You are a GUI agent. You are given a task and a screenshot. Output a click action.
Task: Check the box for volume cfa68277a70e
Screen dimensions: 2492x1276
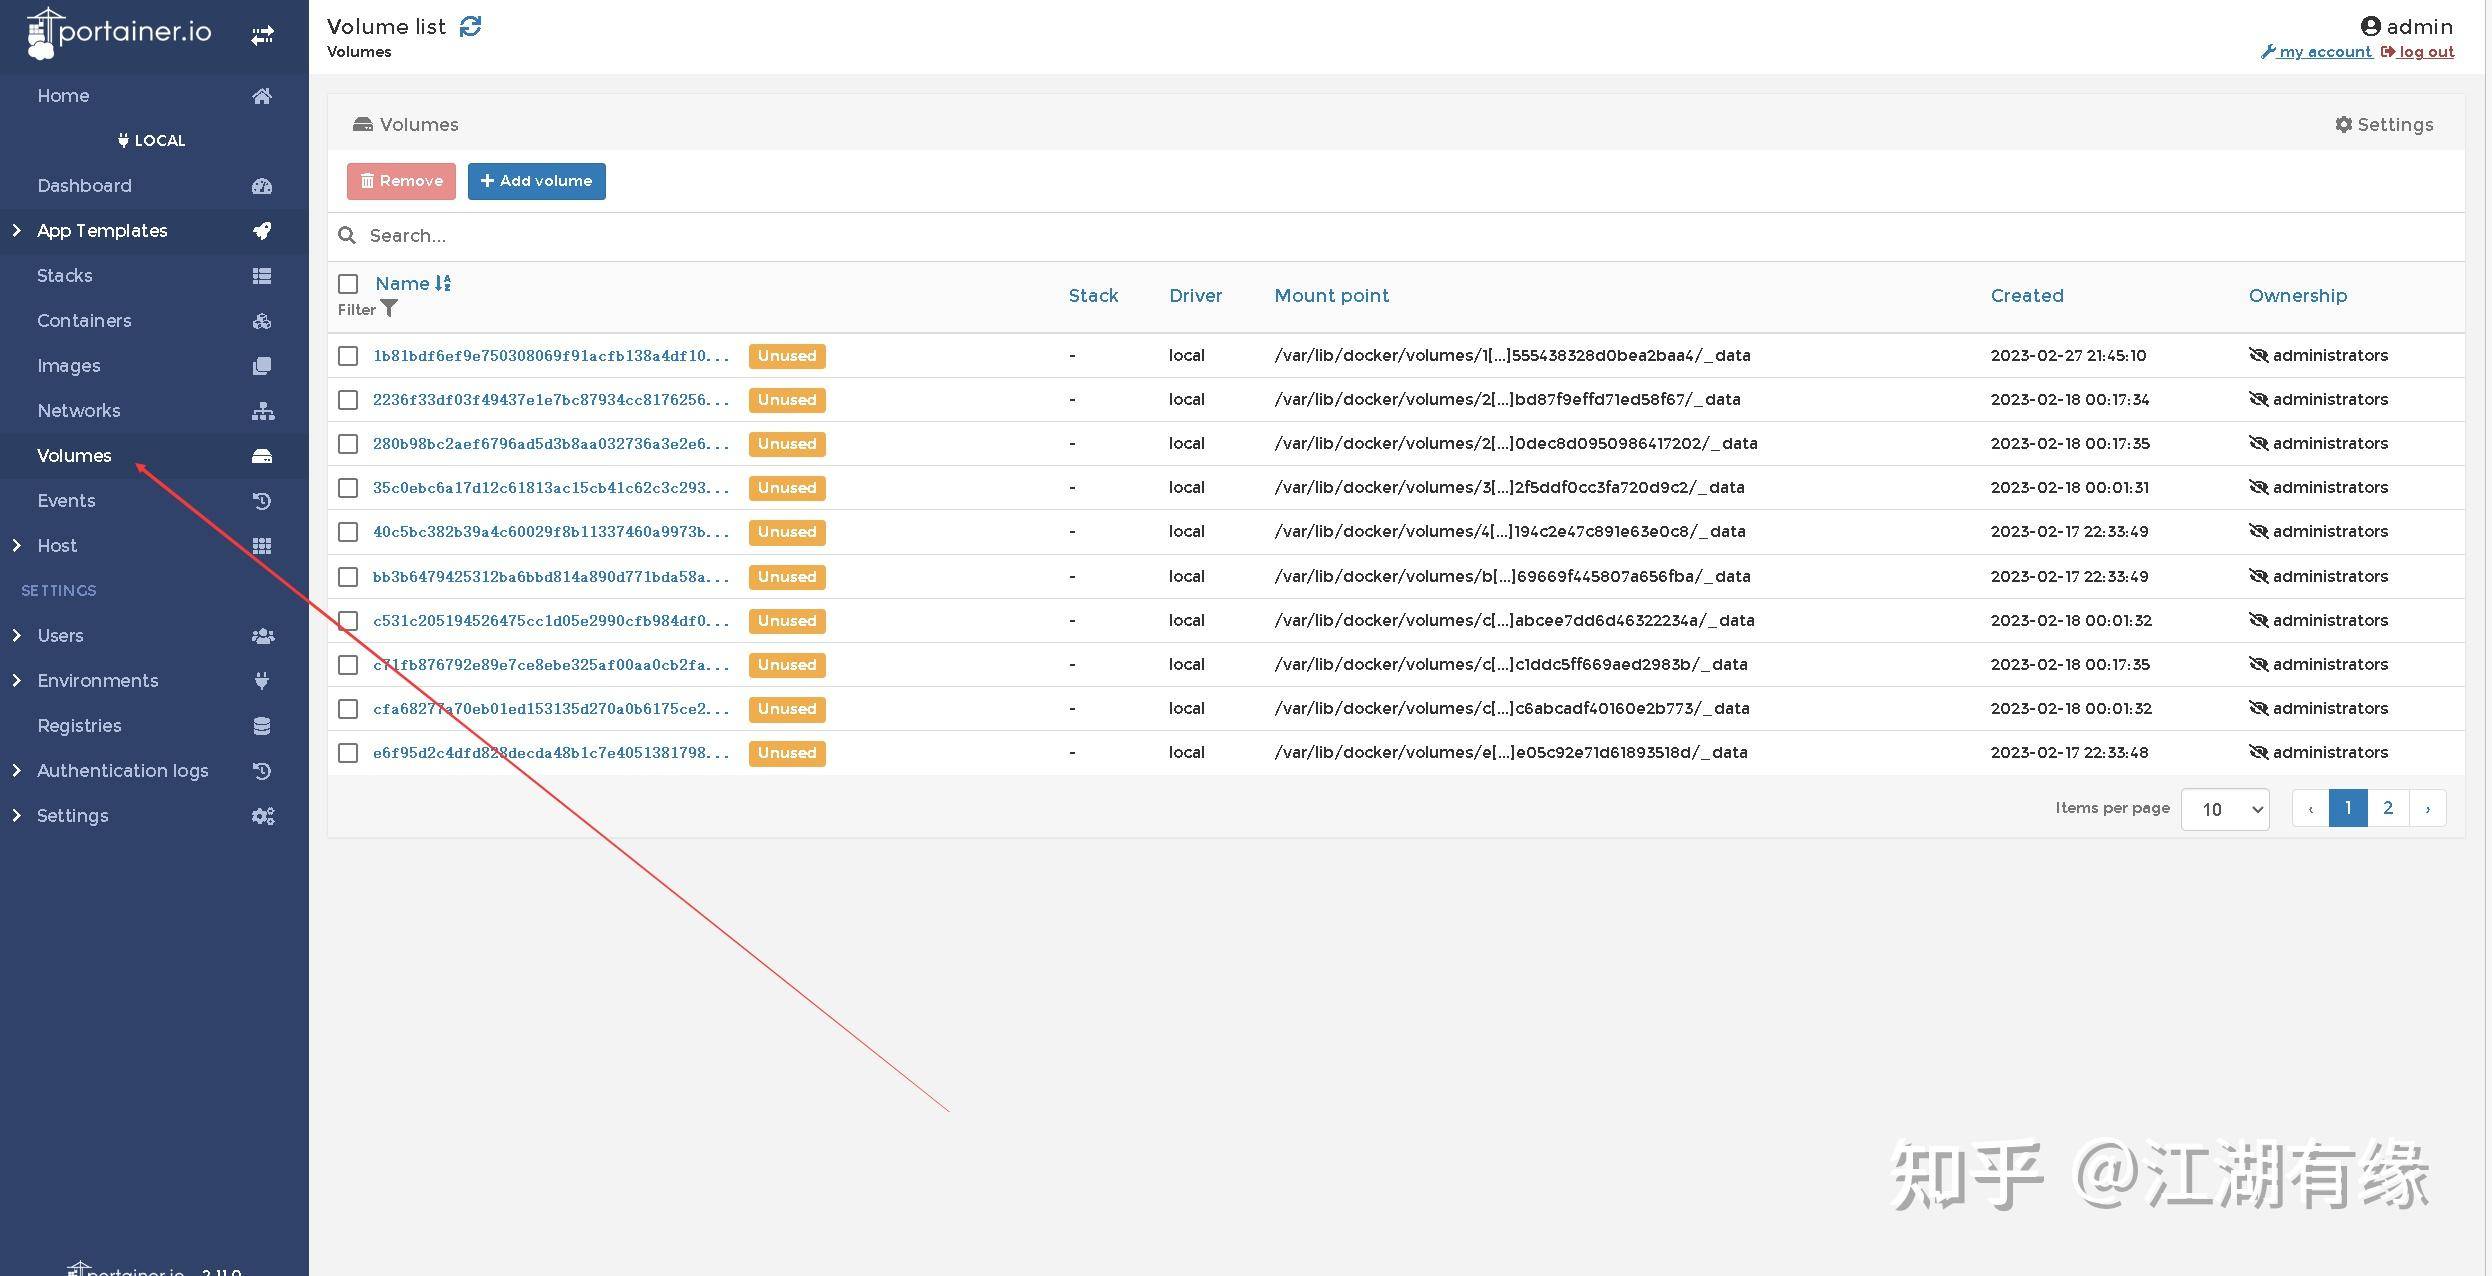point(348,709)
